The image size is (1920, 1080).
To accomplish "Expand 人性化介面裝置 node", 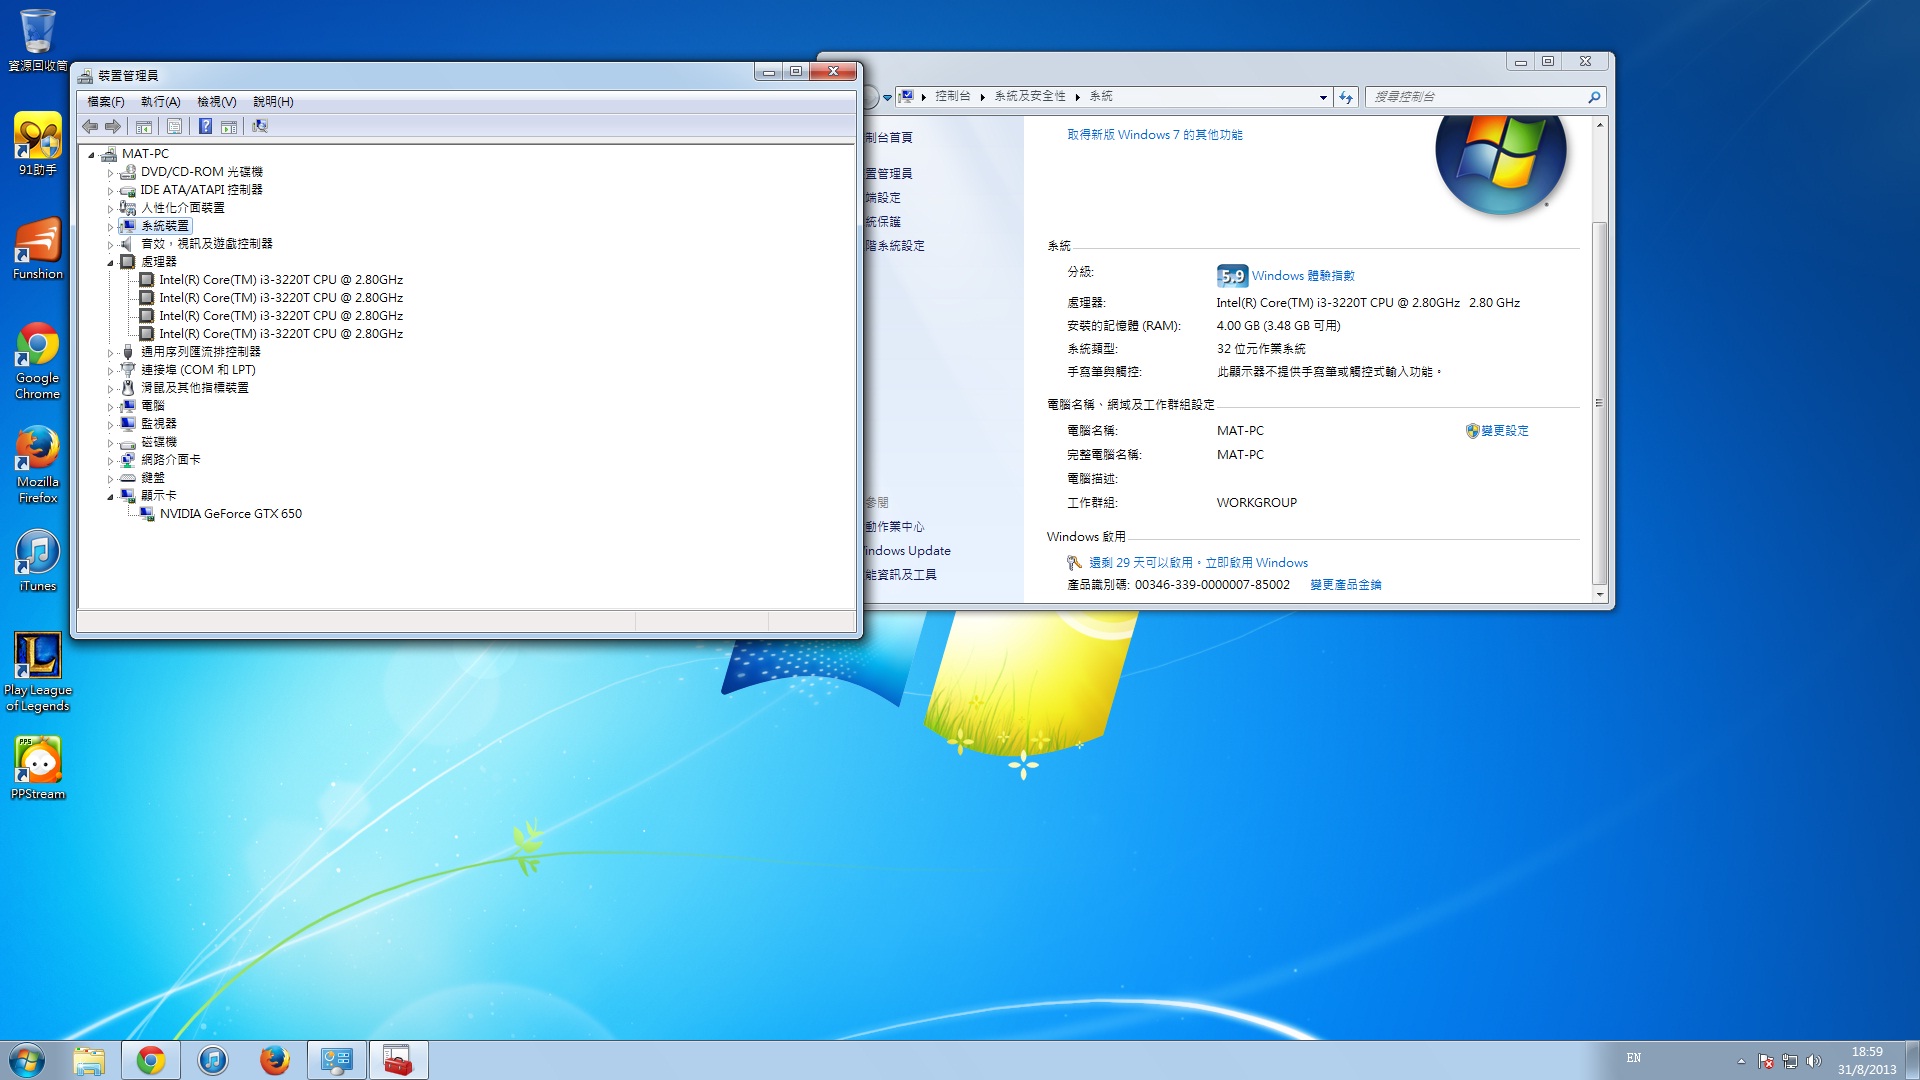I will [111, 208].
